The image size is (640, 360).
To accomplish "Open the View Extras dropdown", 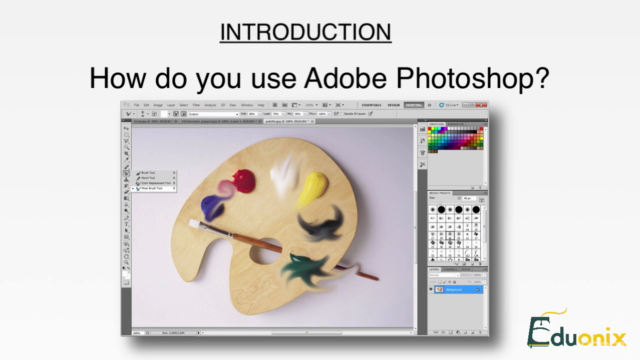I will pos(296,105).
